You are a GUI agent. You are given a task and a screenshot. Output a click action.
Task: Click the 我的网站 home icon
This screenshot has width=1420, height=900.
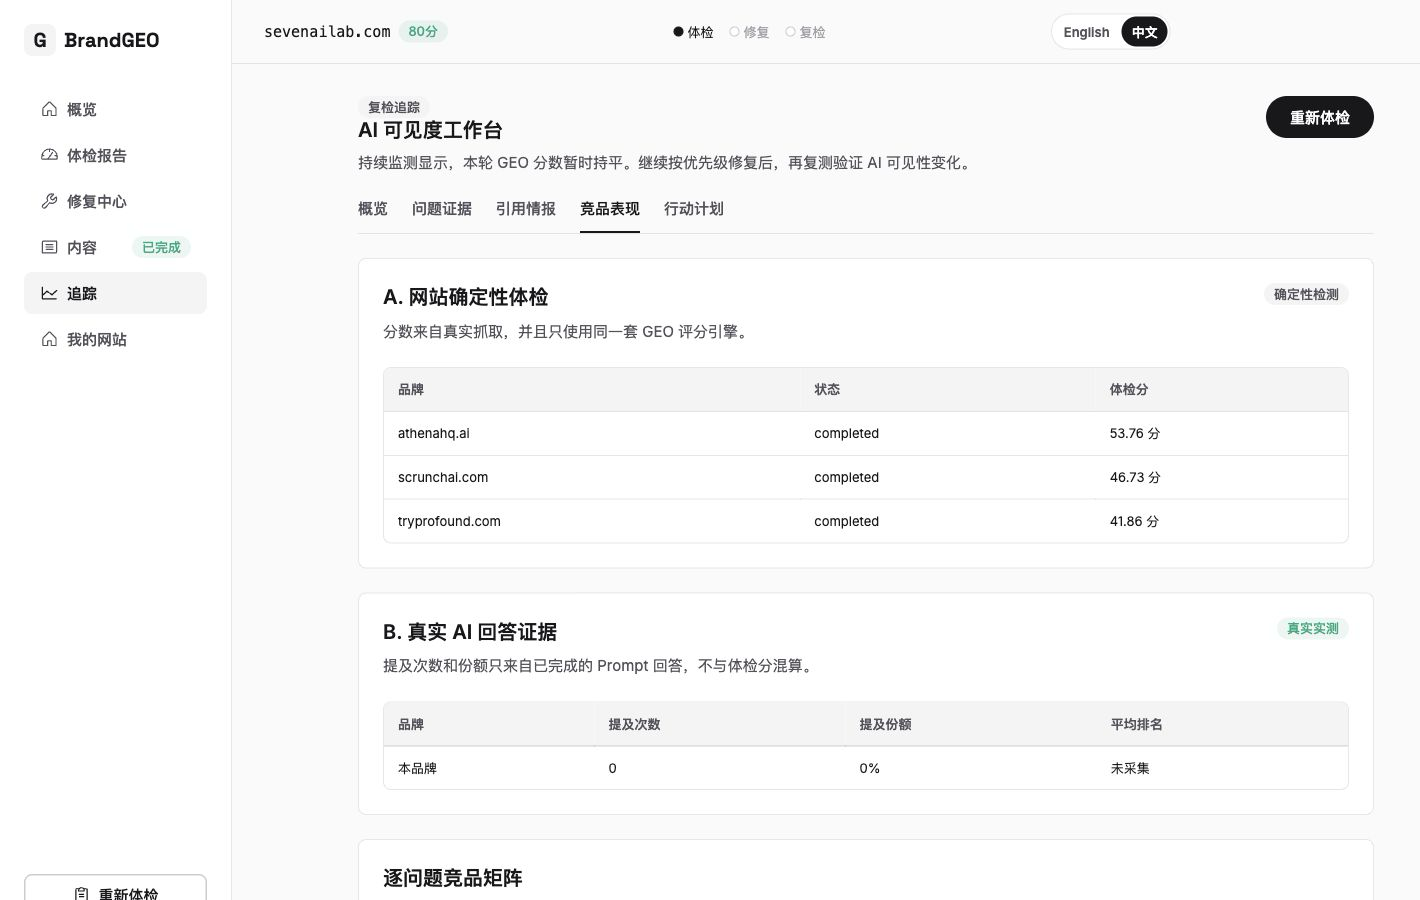[49, 339]
